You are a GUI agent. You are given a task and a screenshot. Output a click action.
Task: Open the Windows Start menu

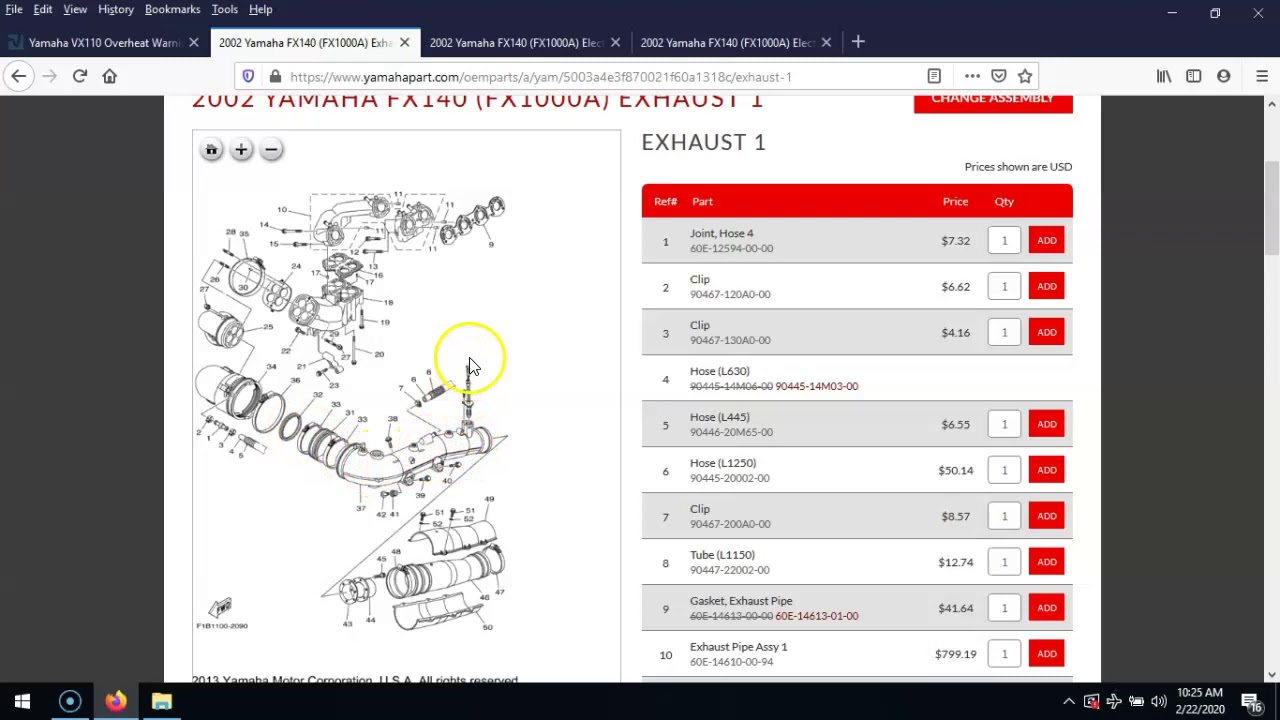pos(22,701)
